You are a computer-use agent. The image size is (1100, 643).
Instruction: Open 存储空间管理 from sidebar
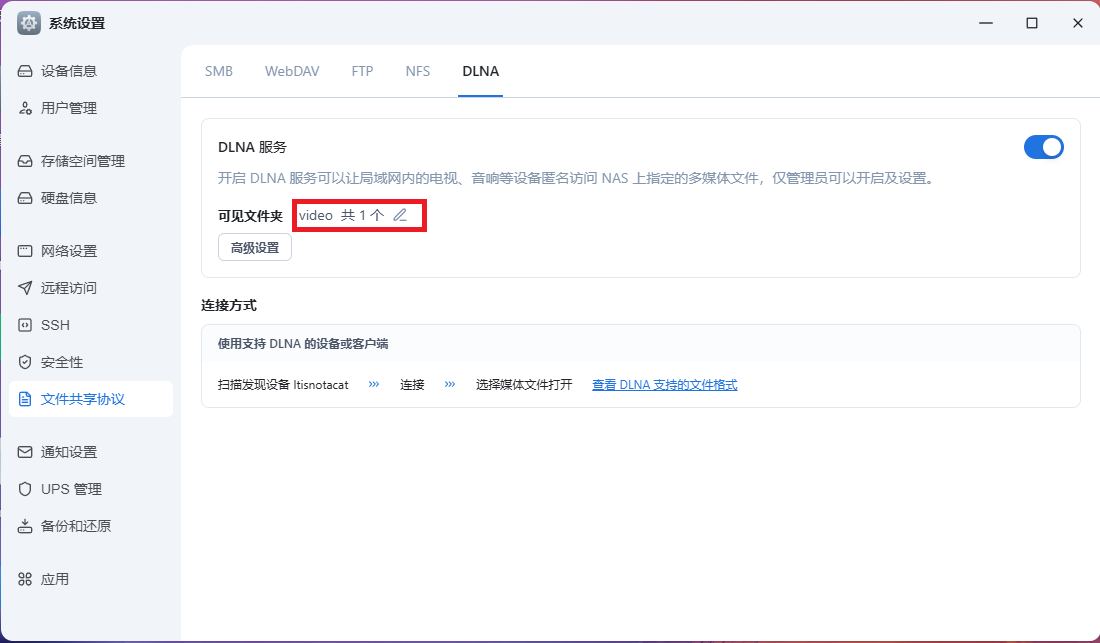91,161
